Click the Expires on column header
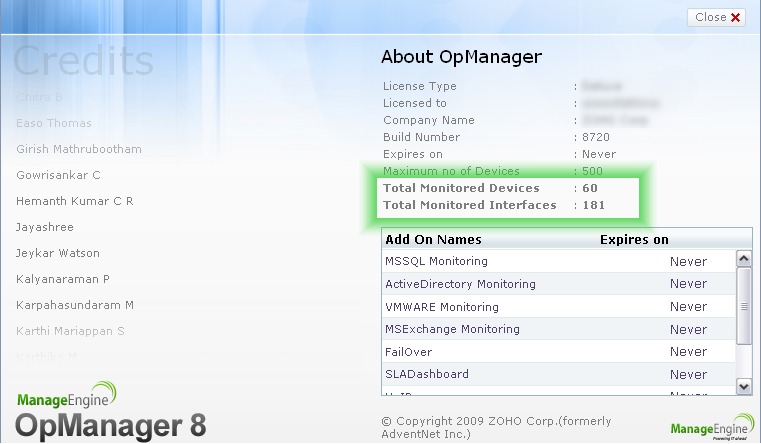Image resolution: width=761 pixels, height=444 pixels. 634,240
